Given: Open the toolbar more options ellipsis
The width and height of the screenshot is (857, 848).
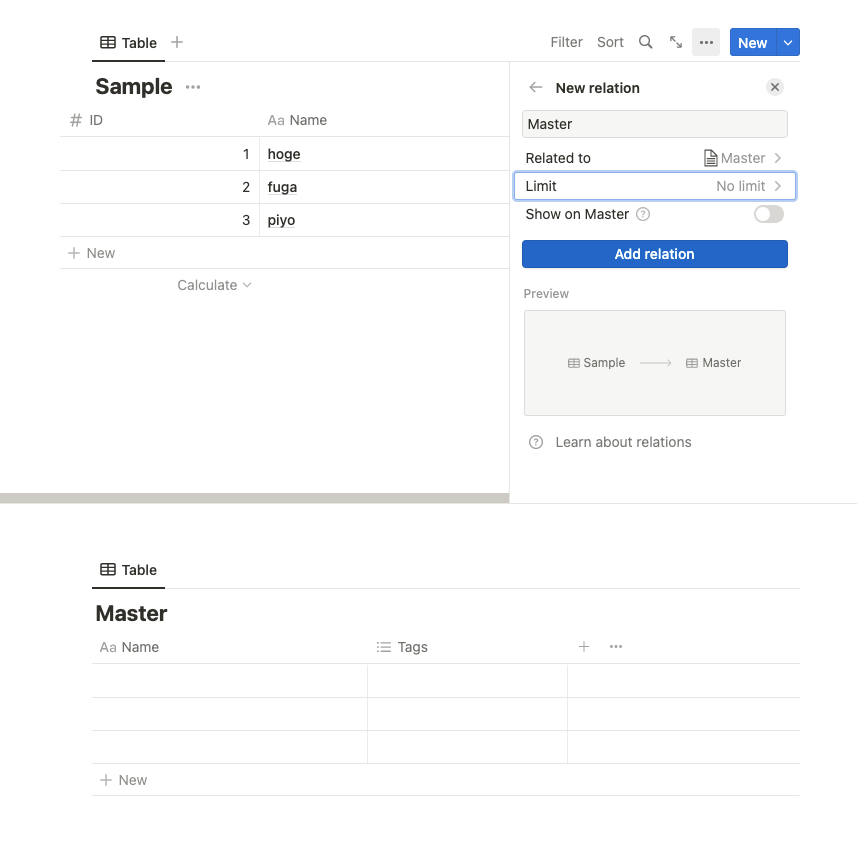Looking at the screenshot, I should pos(706,42).
